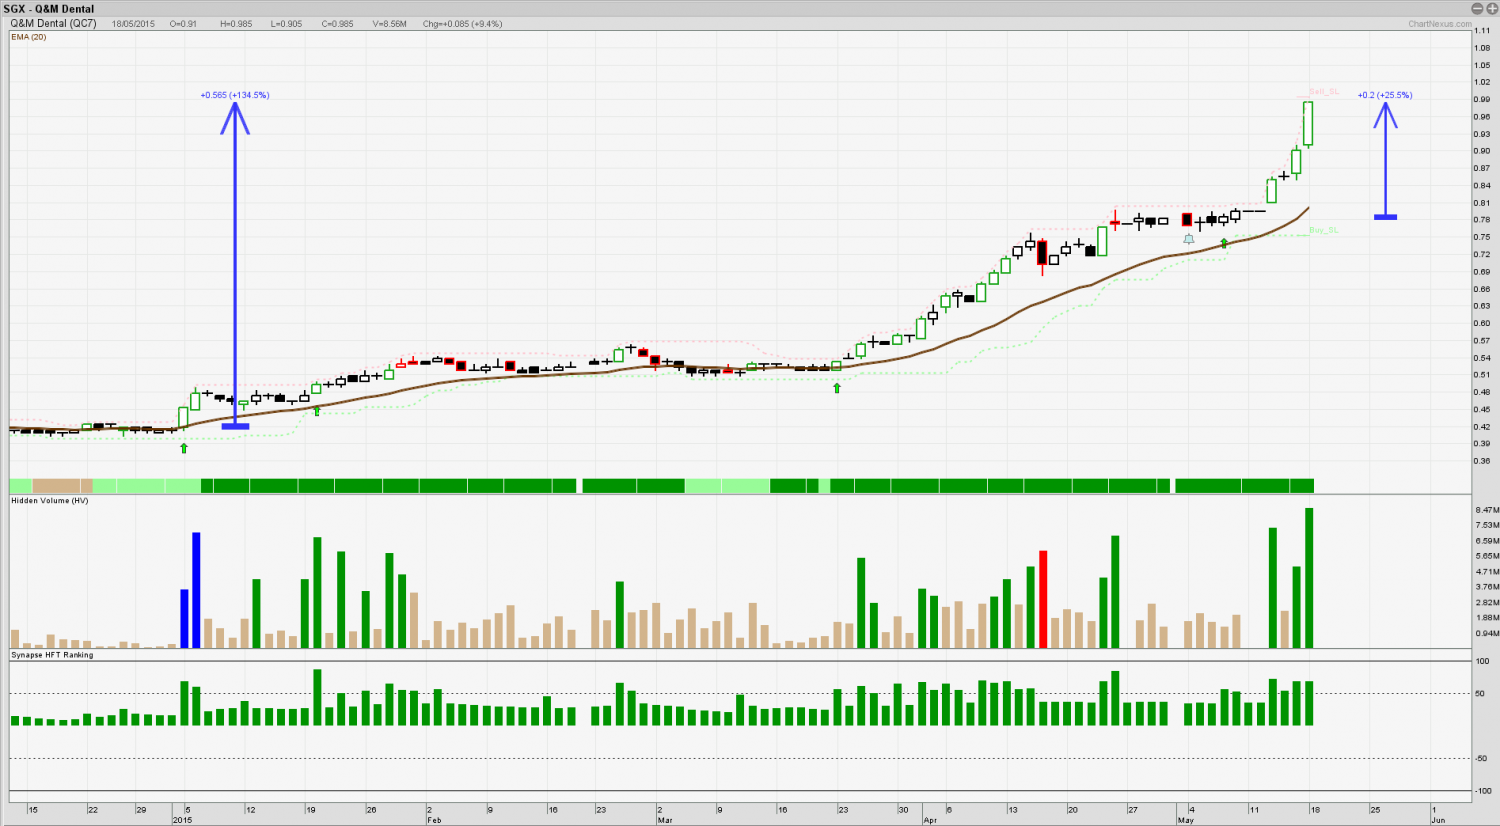Click the tan segment of the trend color strip
1500x826 pixels.
(62, 486)
